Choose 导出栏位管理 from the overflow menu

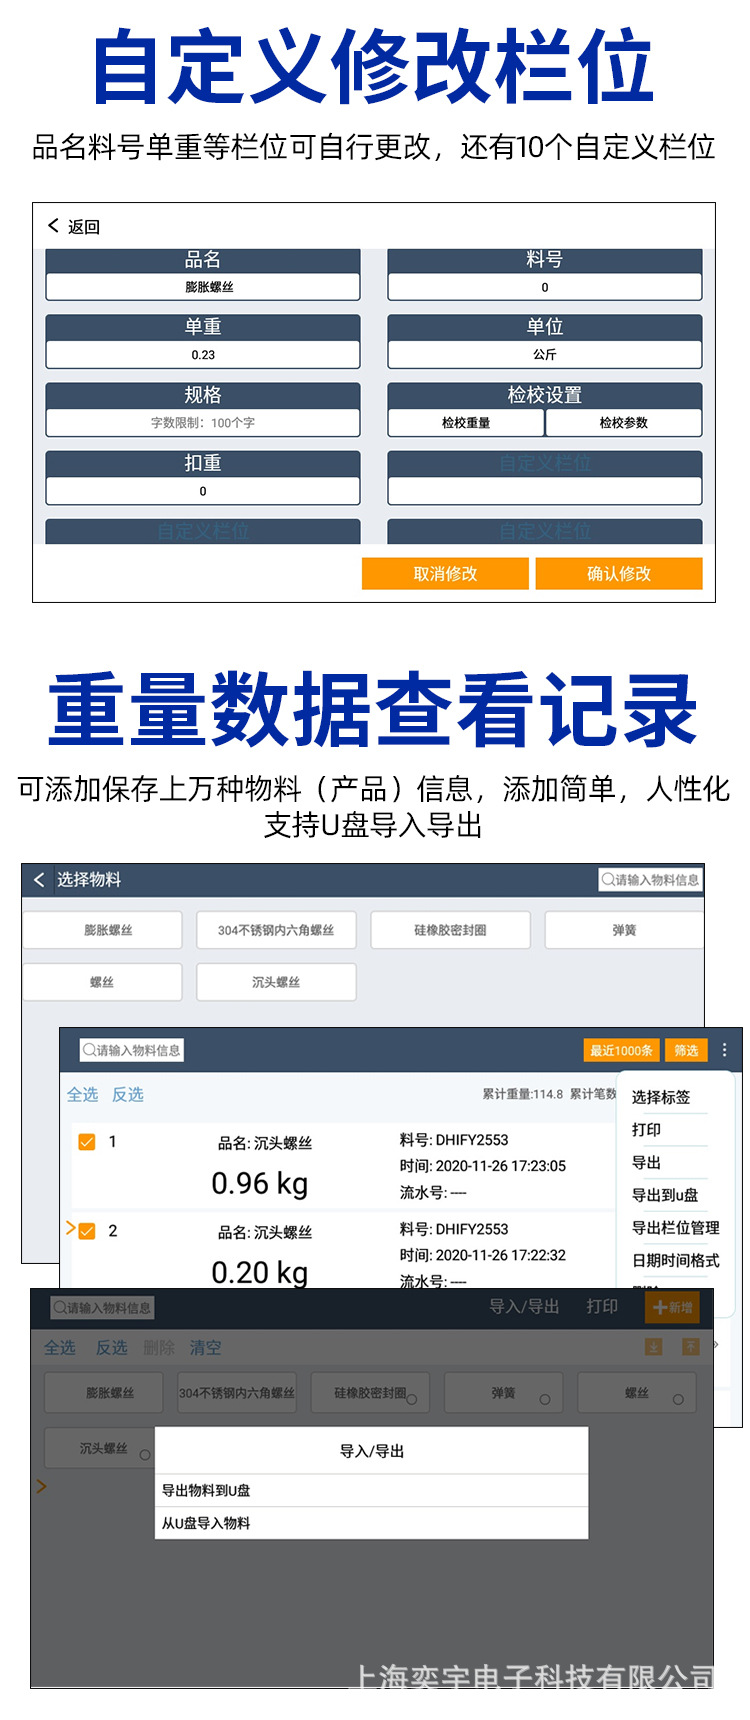[676, 1227]
